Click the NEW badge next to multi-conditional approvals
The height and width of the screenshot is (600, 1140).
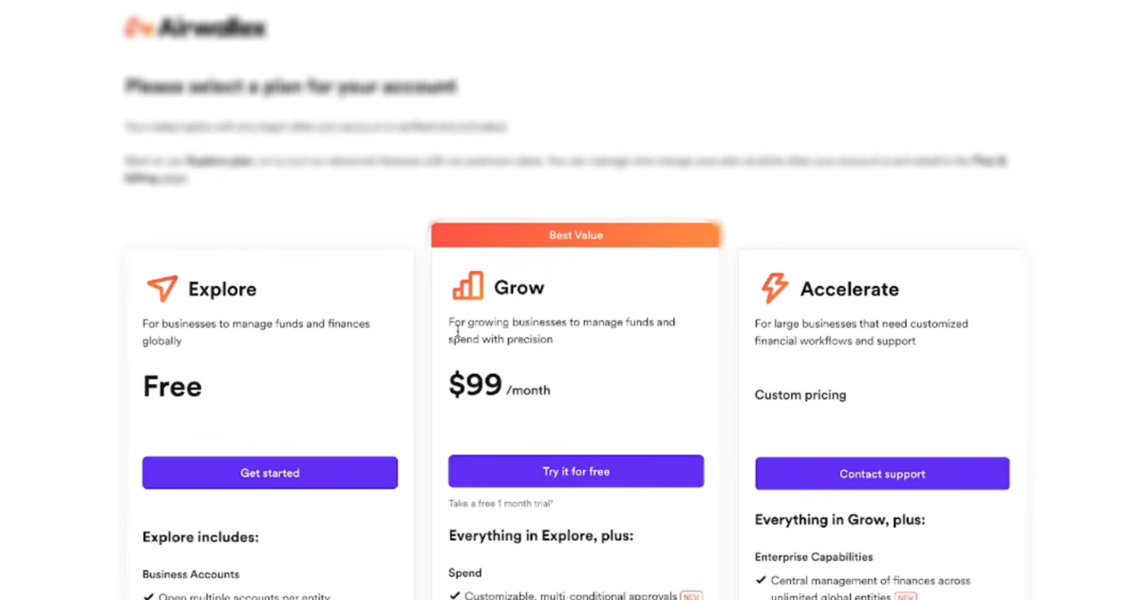pyautogui.click(x=691, y=596)
